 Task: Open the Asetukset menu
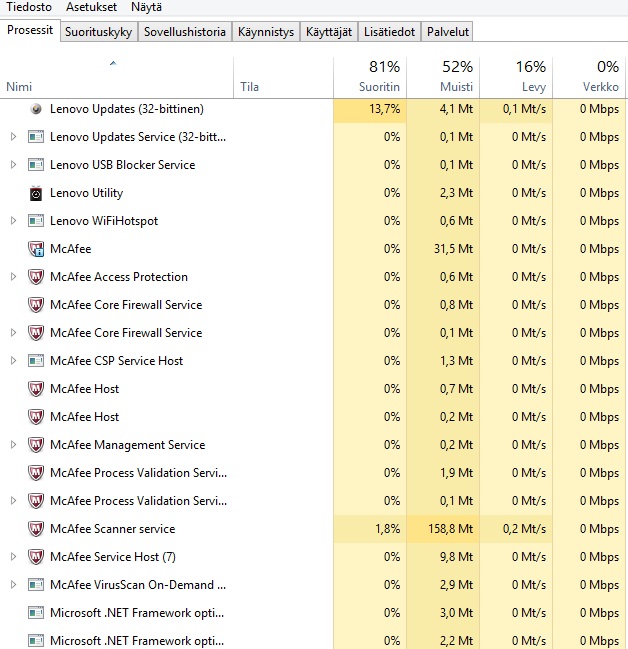pos(91,7)
